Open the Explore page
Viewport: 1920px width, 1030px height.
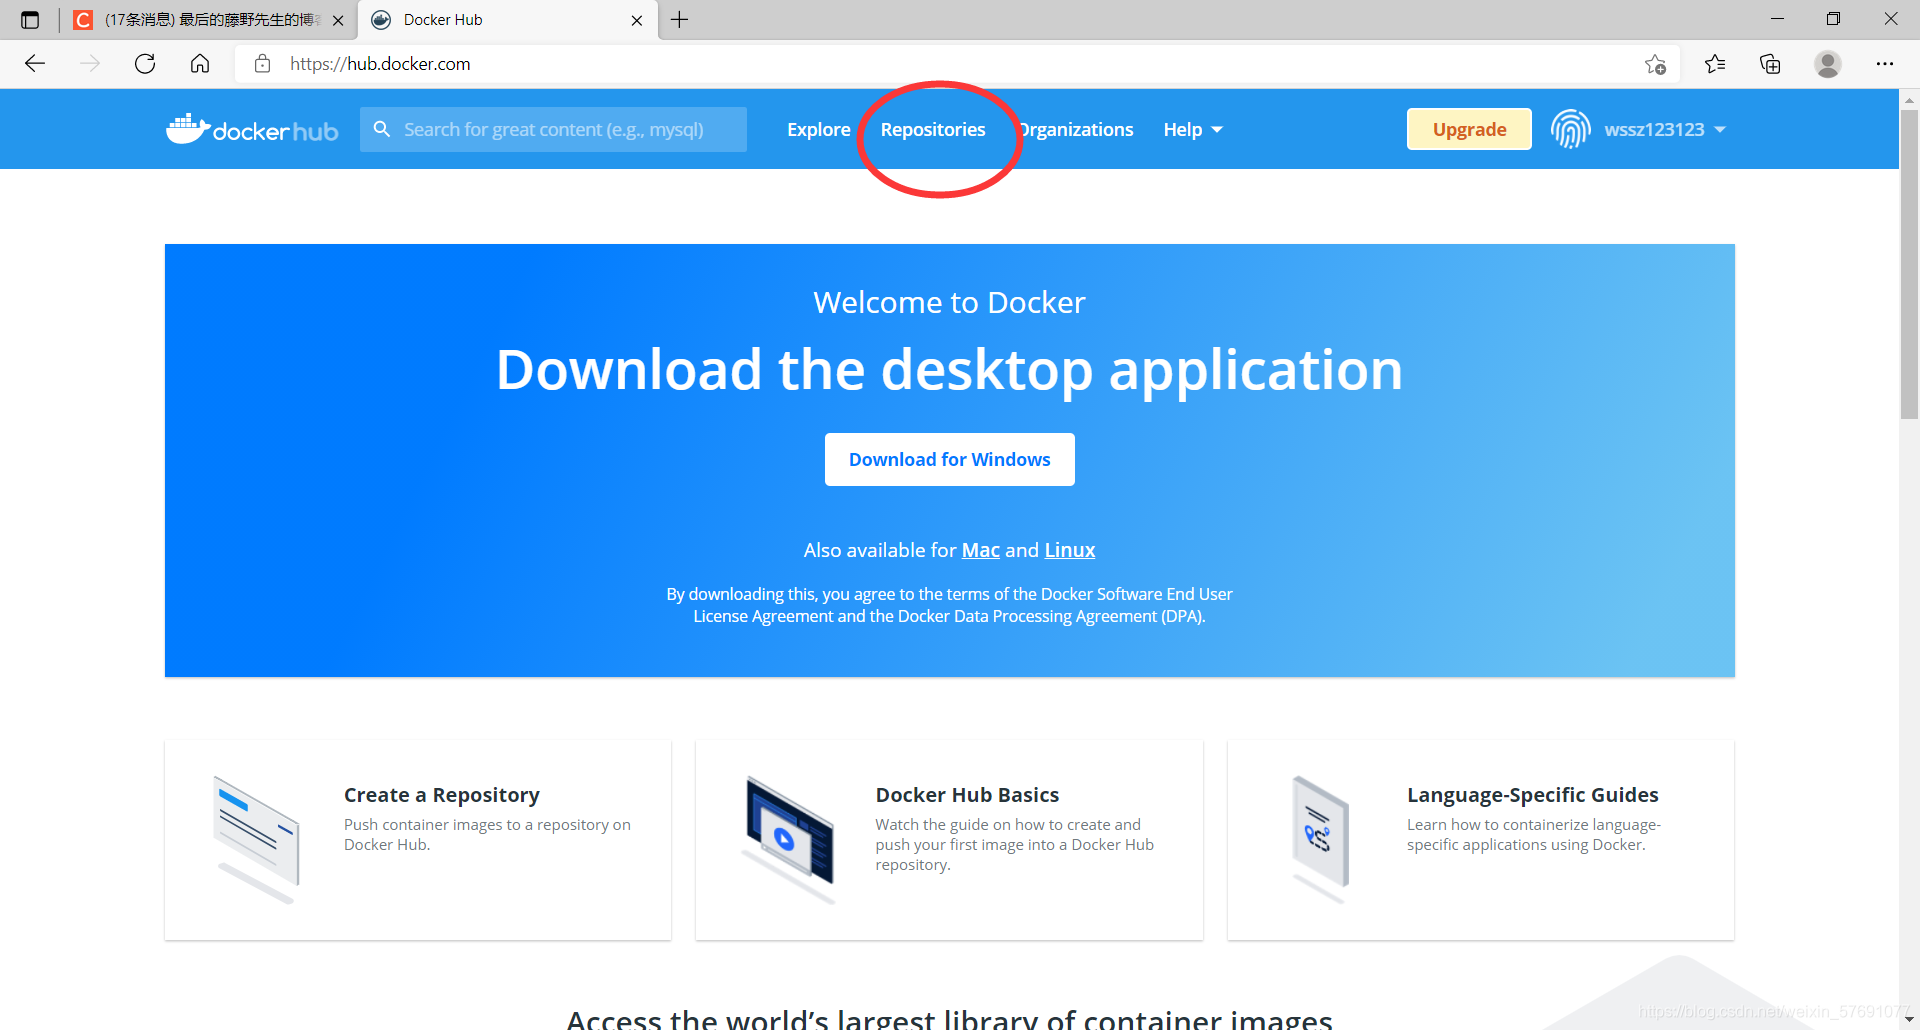819,129
